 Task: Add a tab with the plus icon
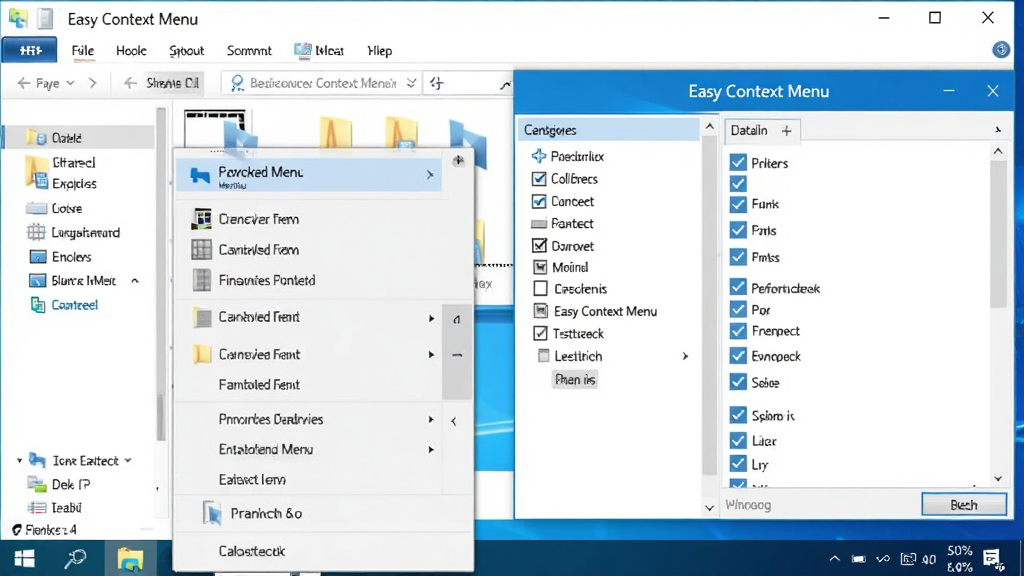[786, 131]
